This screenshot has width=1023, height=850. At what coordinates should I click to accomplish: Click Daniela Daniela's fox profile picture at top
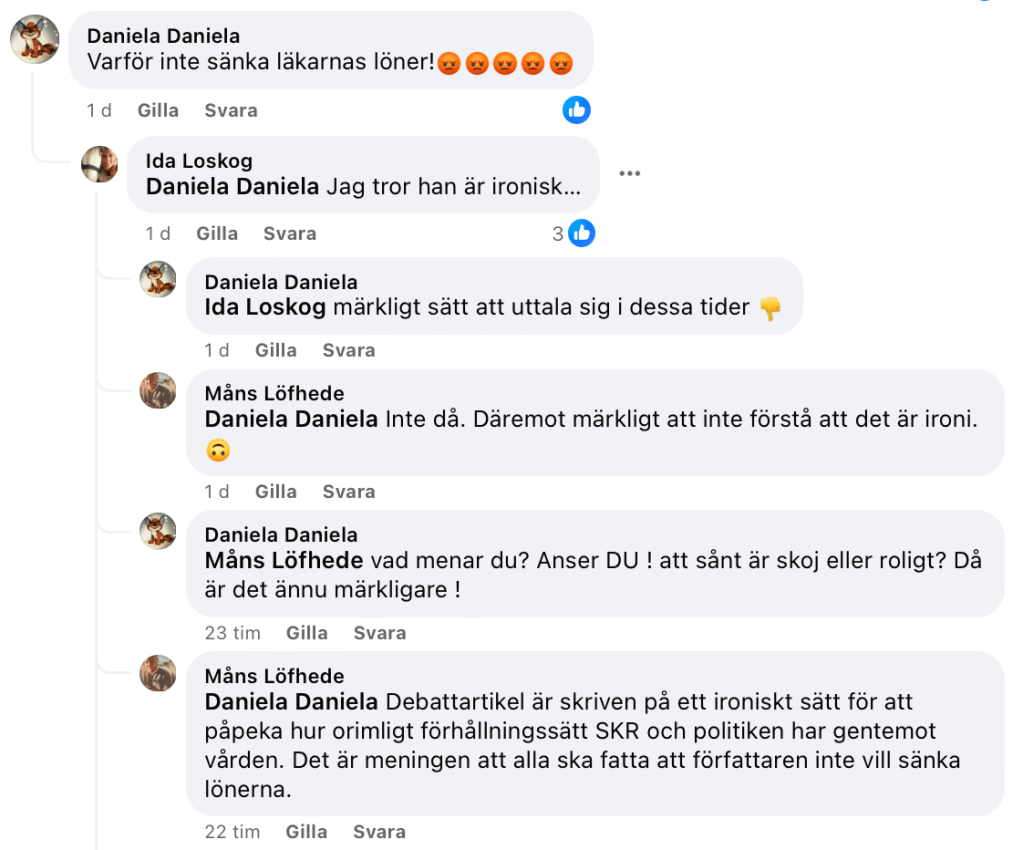pos(34,40)
